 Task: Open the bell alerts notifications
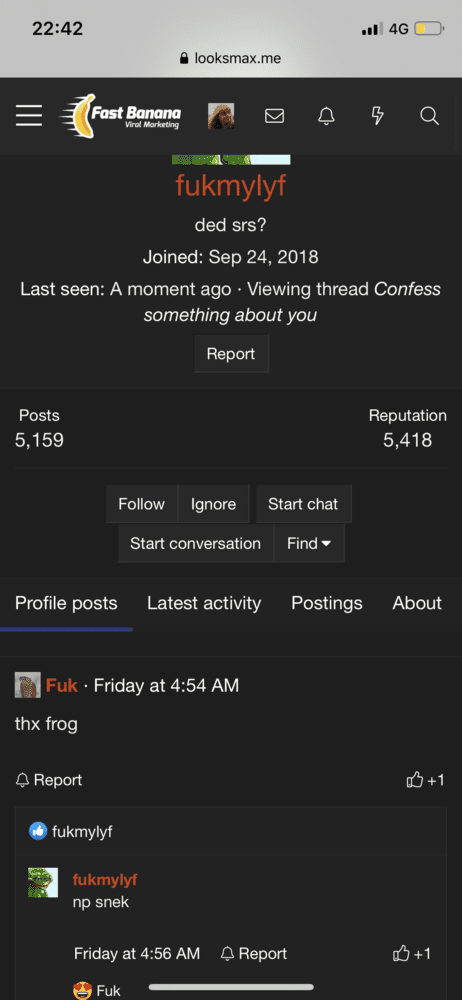point(326,116)
